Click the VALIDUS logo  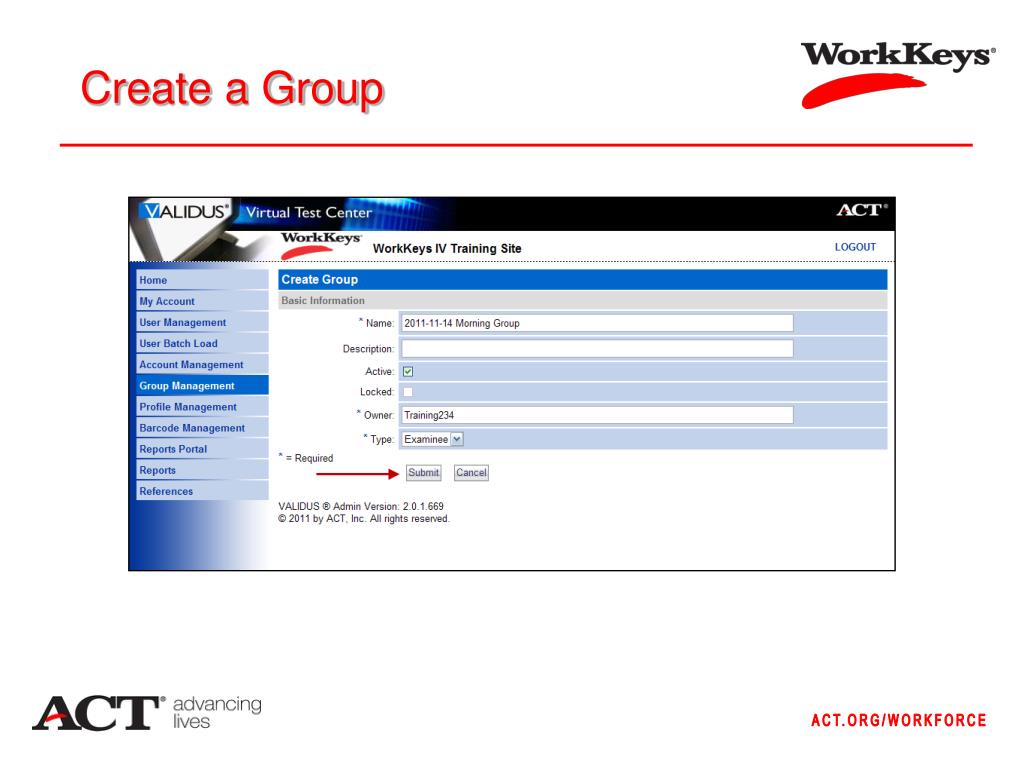185,212
